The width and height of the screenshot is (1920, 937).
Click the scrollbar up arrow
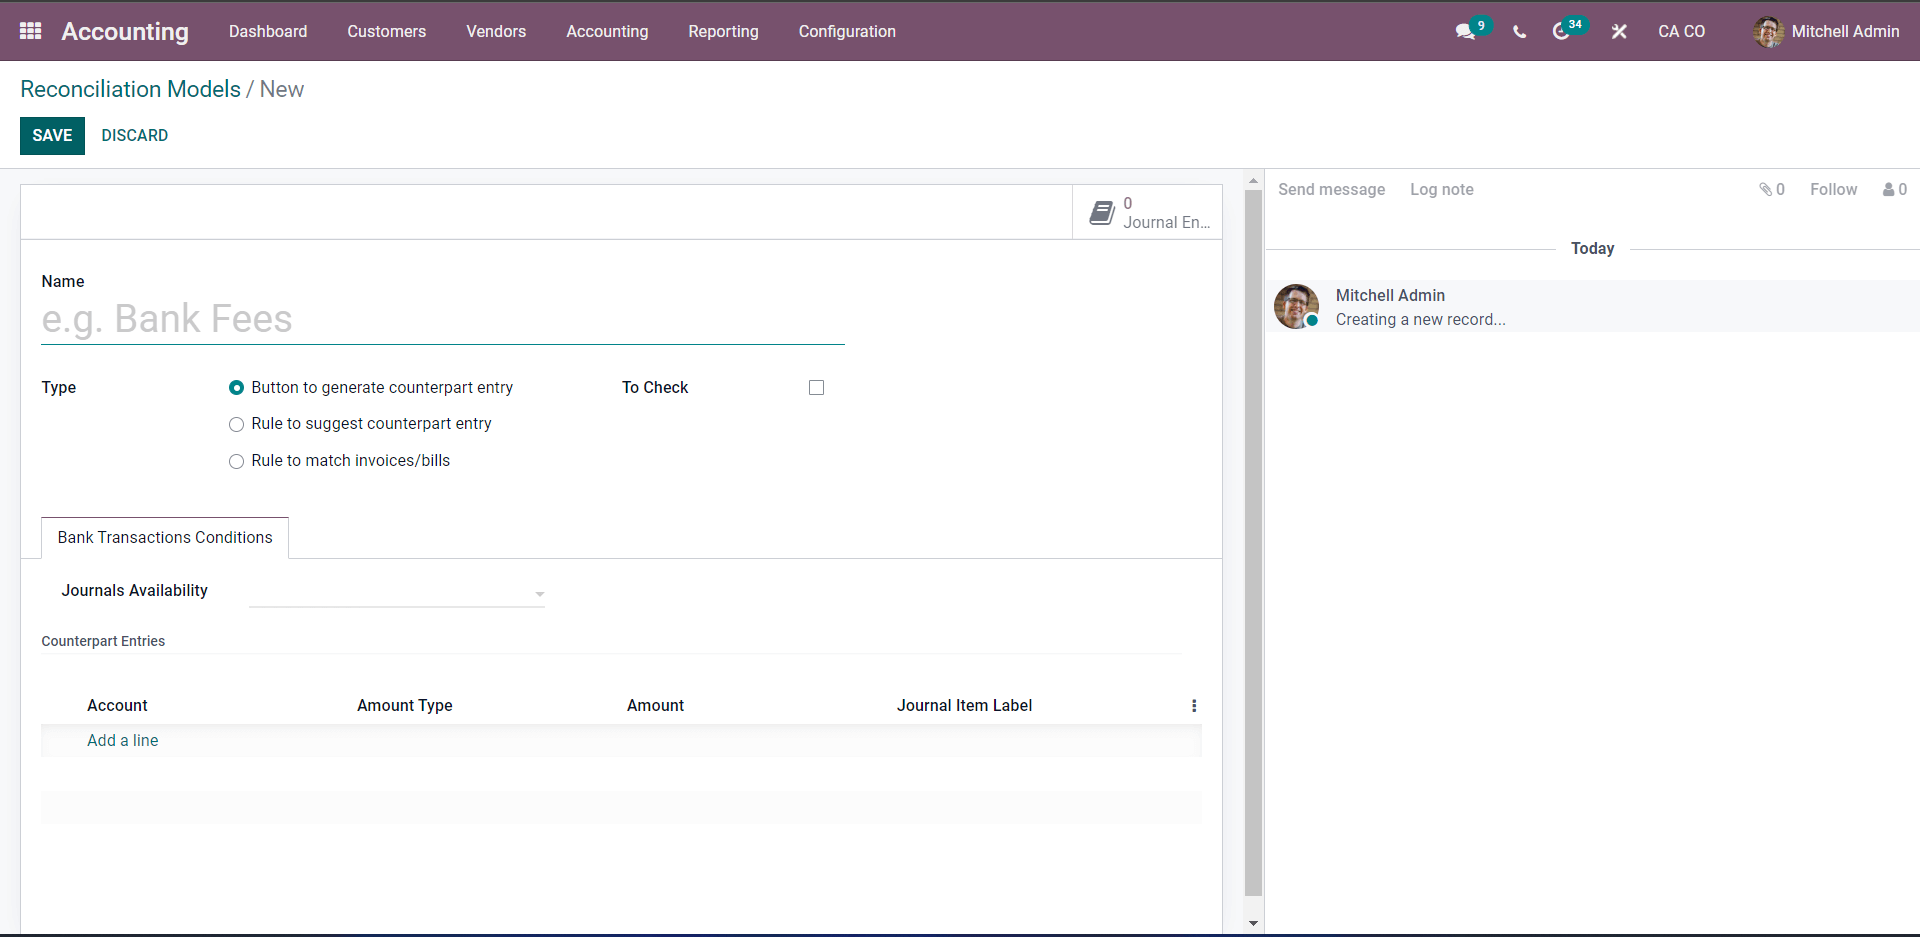(x=1253, y=181)
